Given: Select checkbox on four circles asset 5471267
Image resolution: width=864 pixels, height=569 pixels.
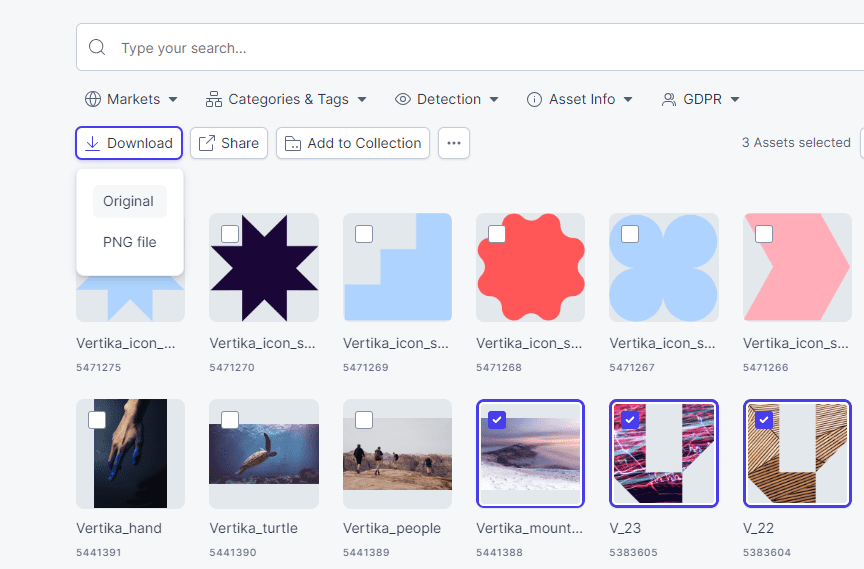Looking at the screenshot, I should tap(630, 234).
